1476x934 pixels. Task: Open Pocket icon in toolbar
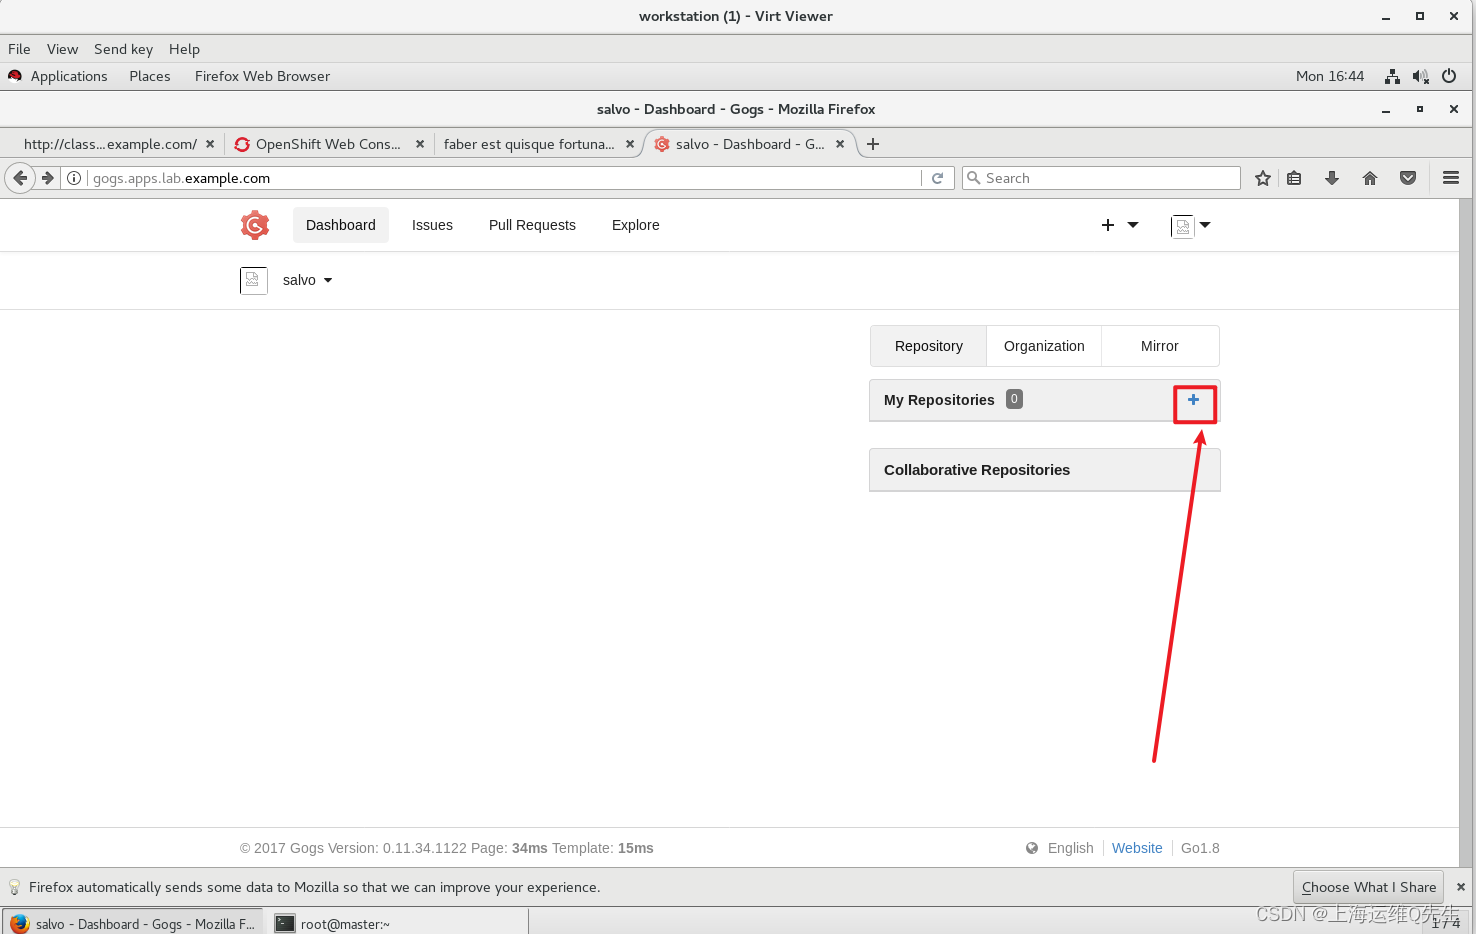(1408, 178)
